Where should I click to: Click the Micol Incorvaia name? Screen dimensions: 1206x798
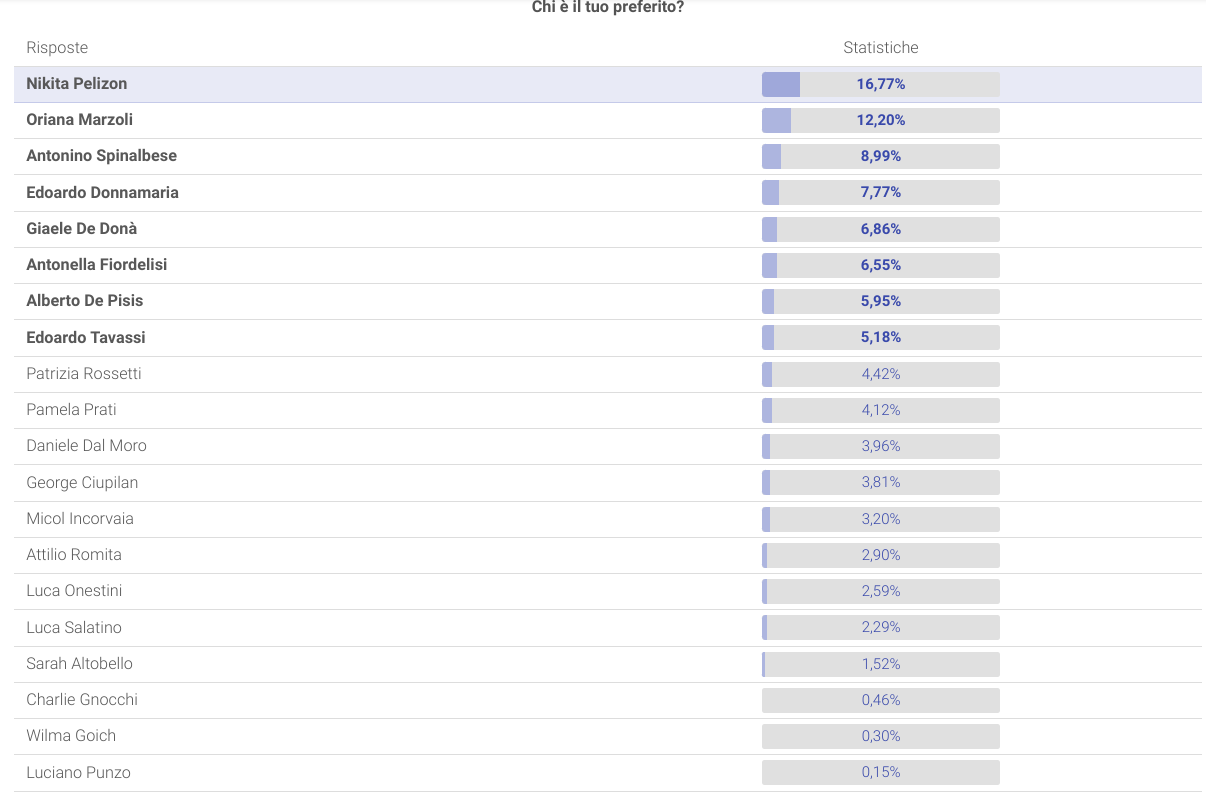click(x=80, y=519)
